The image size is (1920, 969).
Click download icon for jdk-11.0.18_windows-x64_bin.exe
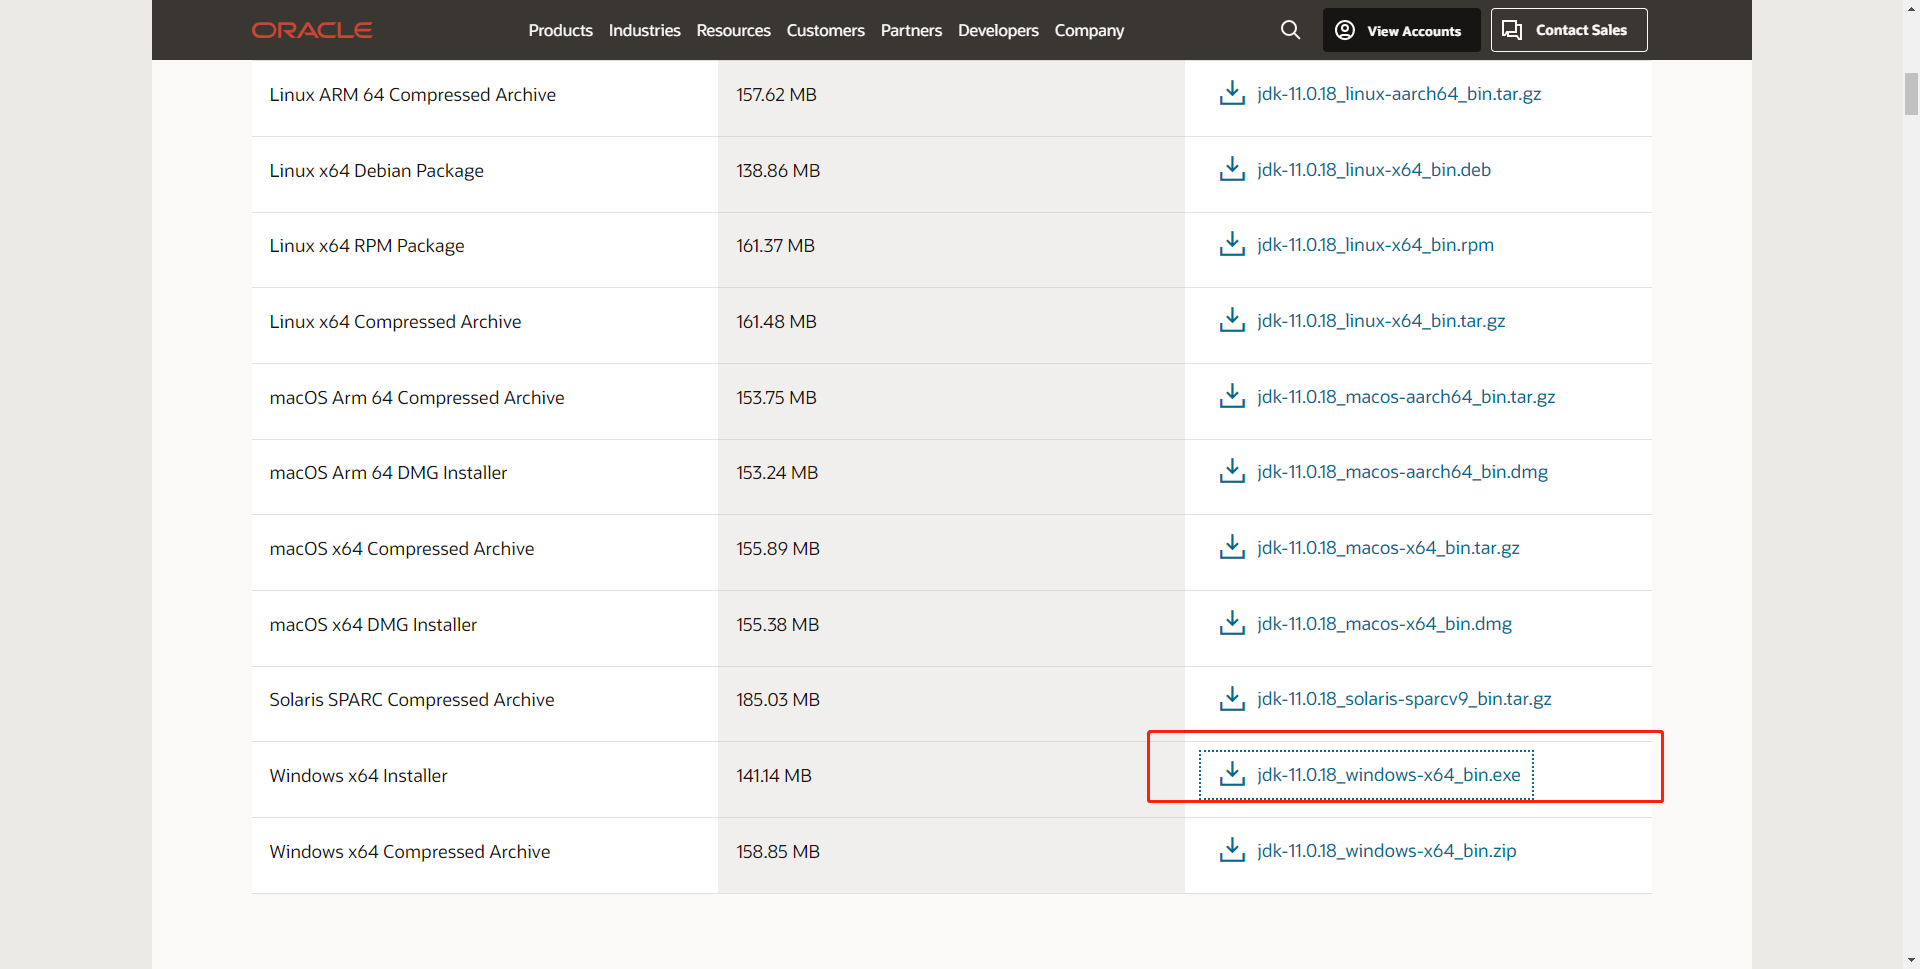[x=1232, y=774]
